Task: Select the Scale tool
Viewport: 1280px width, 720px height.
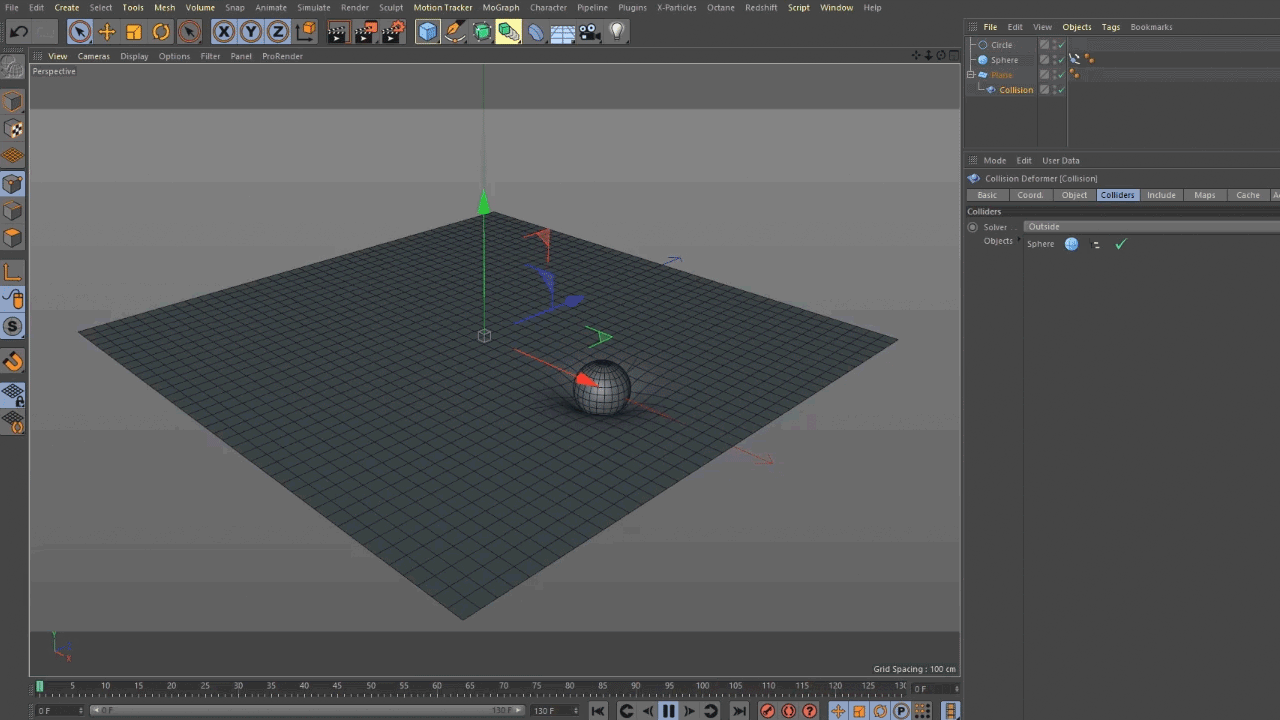Action: [134, 32]
